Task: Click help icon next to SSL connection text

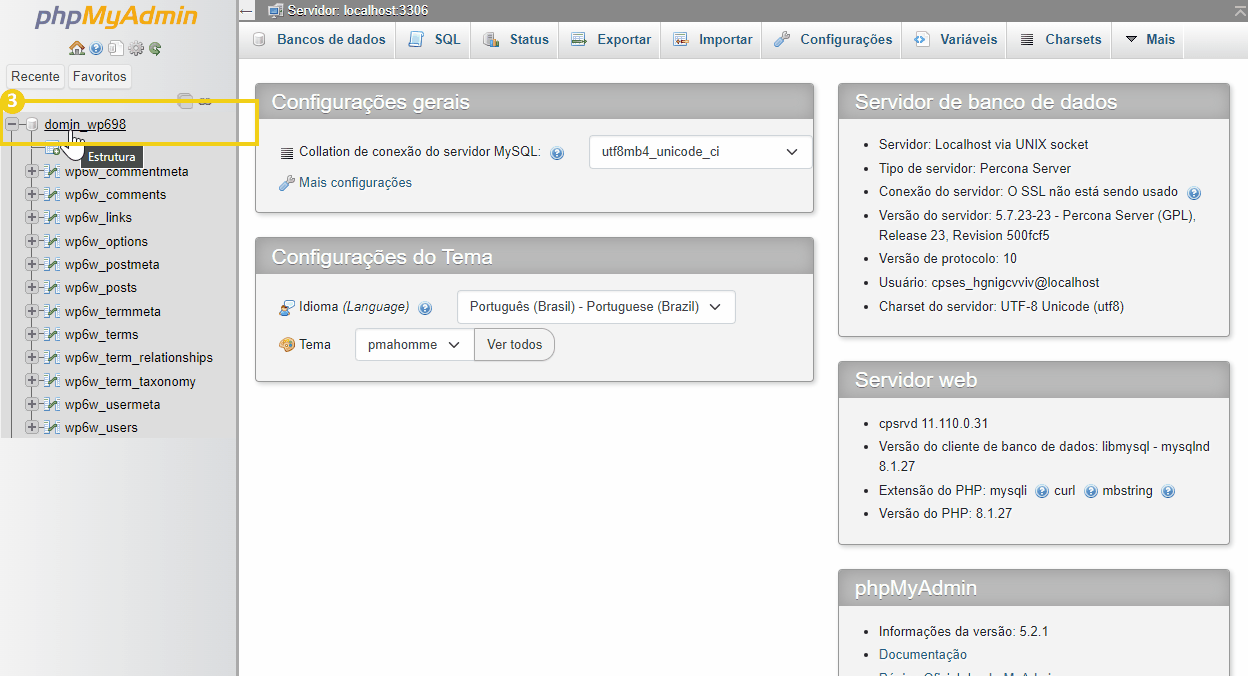Action: pyautogui.click(x=1194, y=193)
